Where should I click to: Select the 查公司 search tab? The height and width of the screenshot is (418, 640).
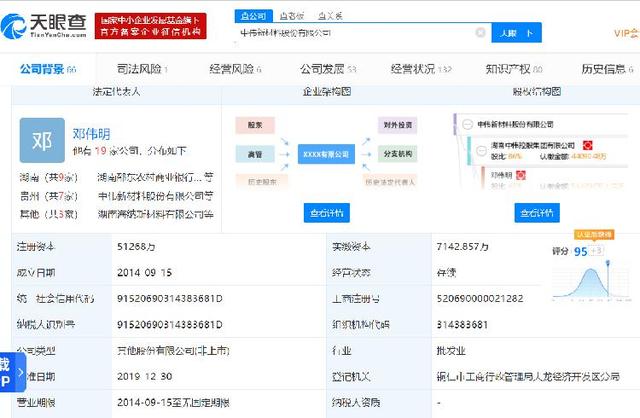(x=253, y=16)
